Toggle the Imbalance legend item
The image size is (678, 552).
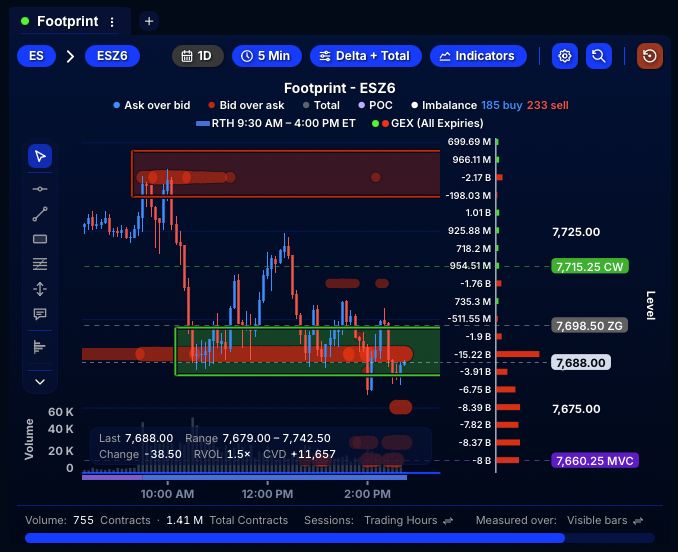pos(444,105)
